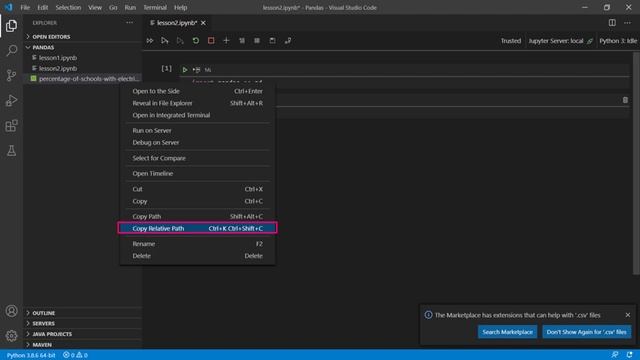Image resolution: width=640 pixels, height=360 pixels.
Task: Open Explorer views and more actions ellipsis
Action: (x=129, y=23)
